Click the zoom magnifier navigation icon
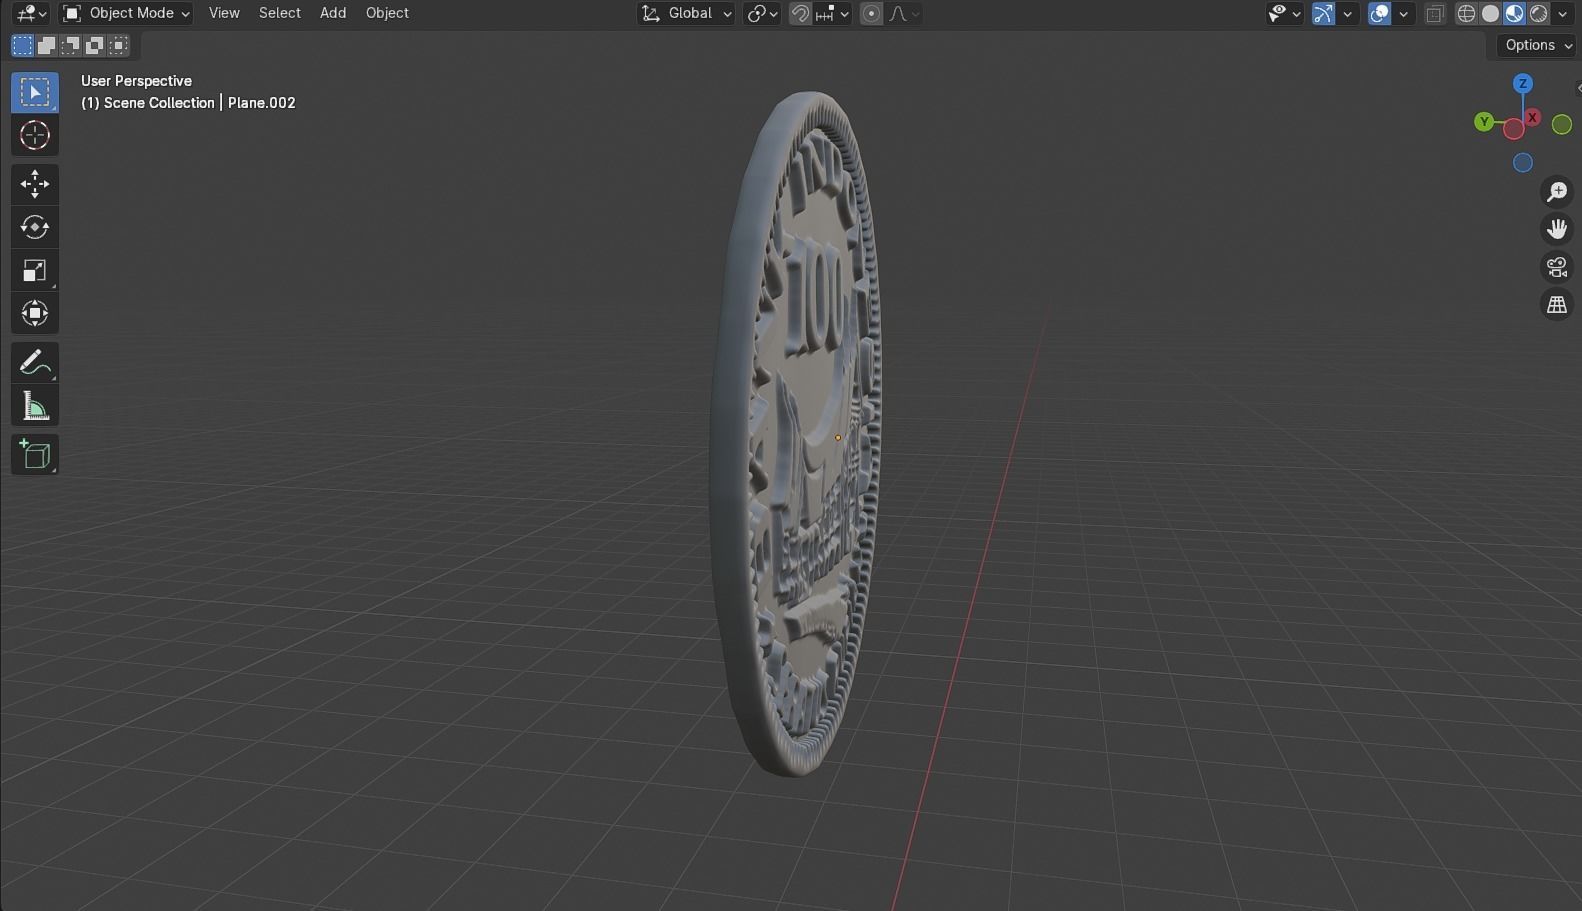1582x911 pixels. pyautogui.click(x=1557, y=192)
